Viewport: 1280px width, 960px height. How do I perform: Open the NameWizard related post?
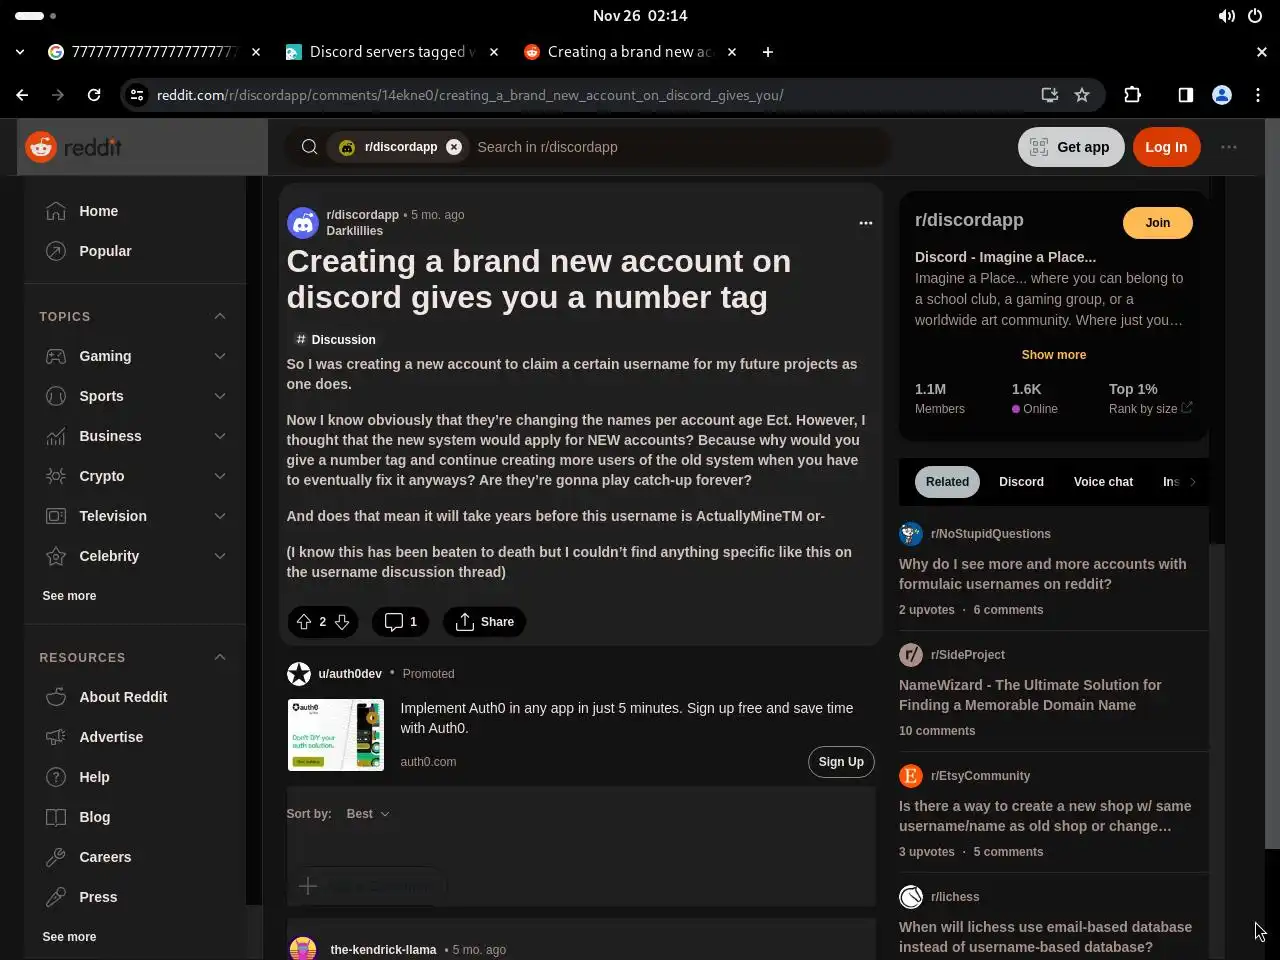tap(1030, 695)
